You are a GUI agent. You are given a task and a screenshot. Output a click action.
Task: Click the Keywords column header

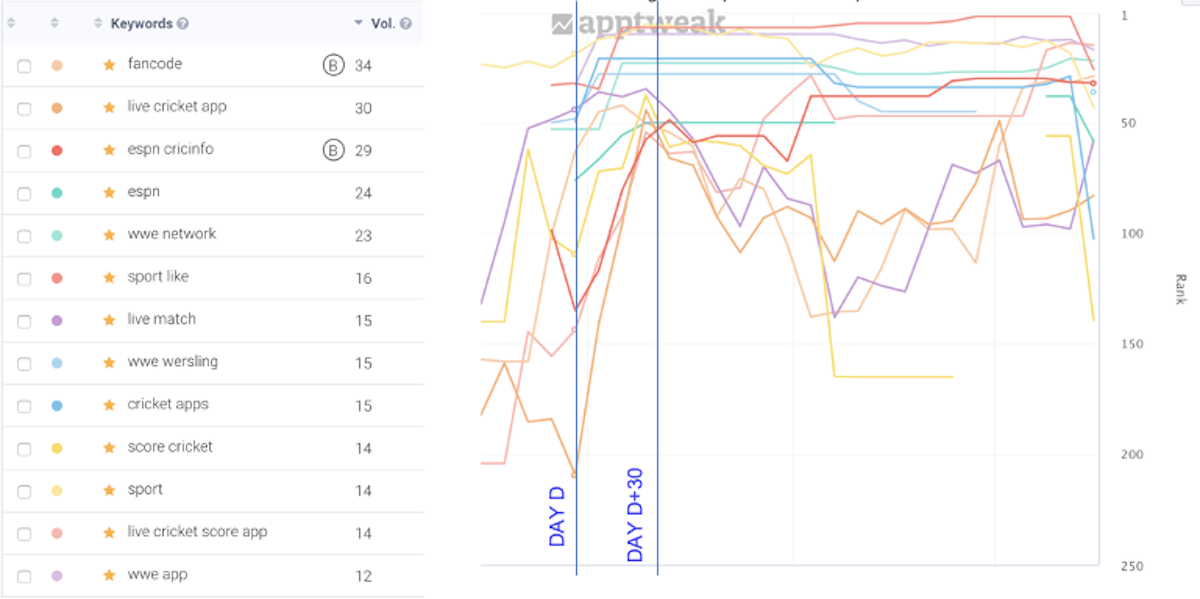pos(141,23)
